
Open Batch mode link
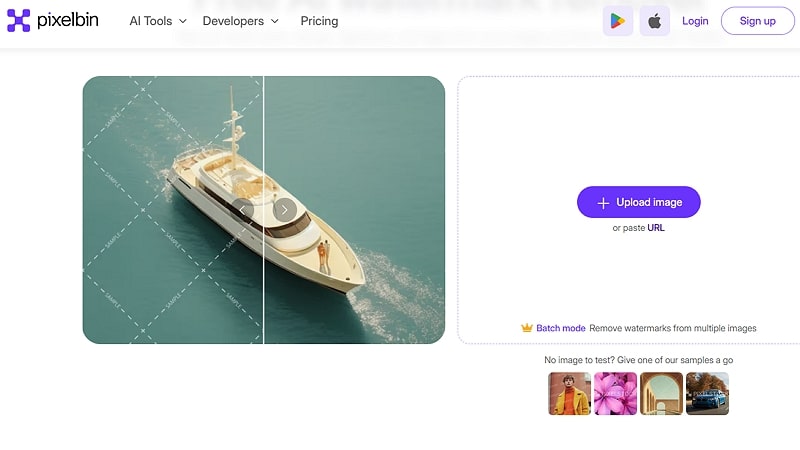pyautogui.click(x=560, y=328)
